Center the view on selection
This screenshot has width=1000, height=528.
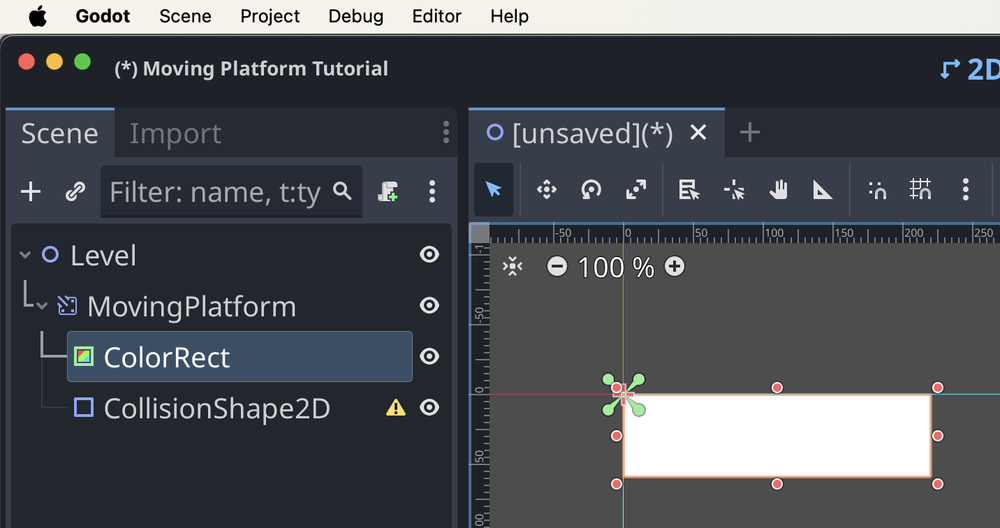pyautogui.click(x=512, y=266)
